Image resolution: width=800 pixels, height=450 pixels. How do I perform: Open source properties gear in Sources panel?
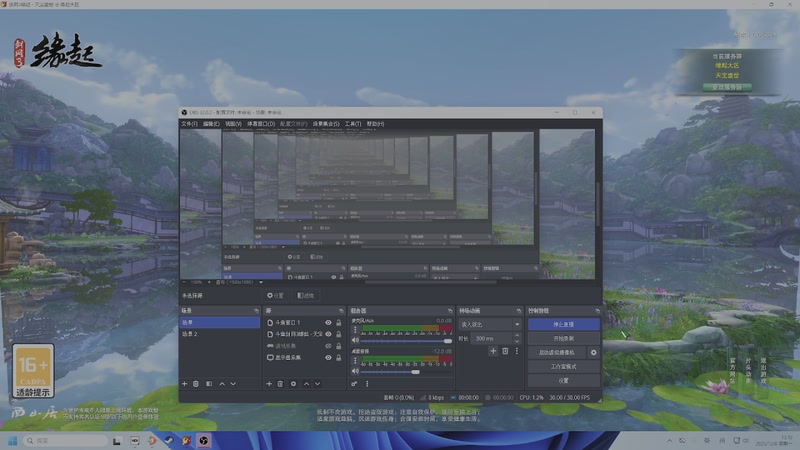pyautogui.click(x=293, y=384)
